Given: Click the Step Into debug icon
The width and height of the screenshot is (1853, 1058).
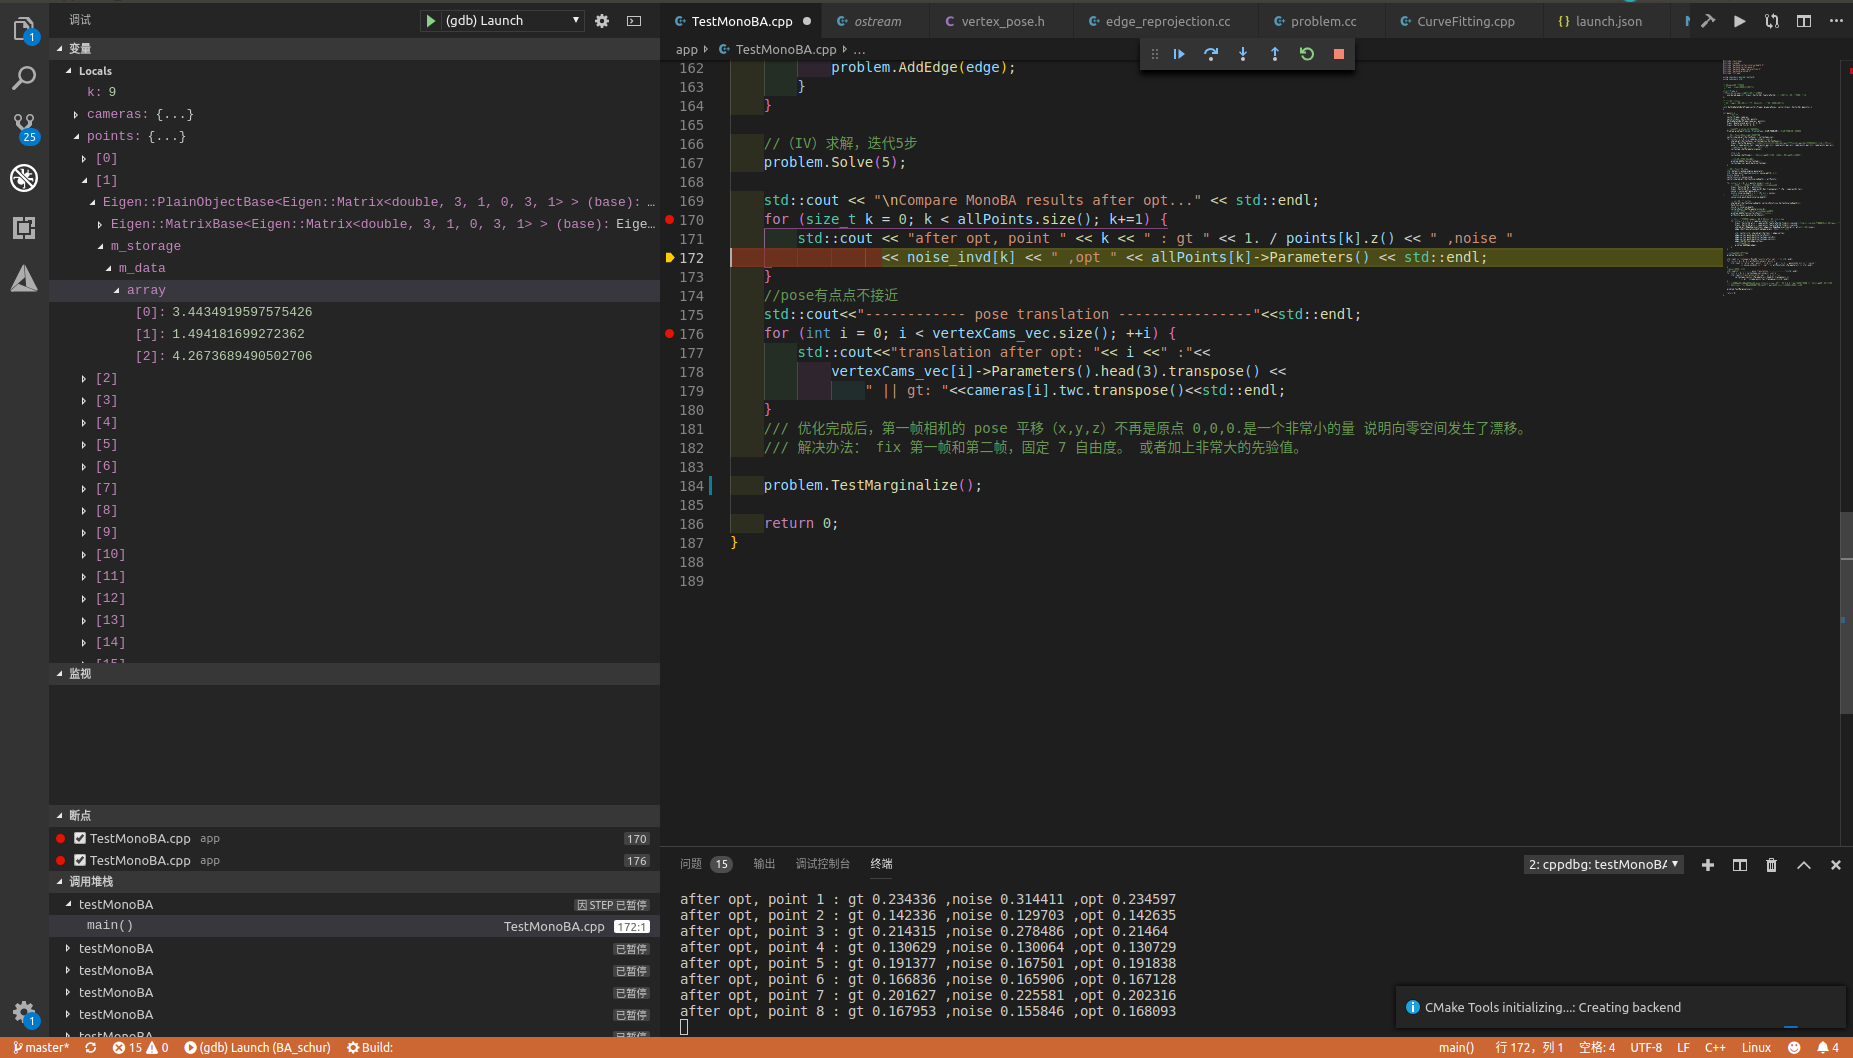Looking at the screenshot, I should point(1243,54).
